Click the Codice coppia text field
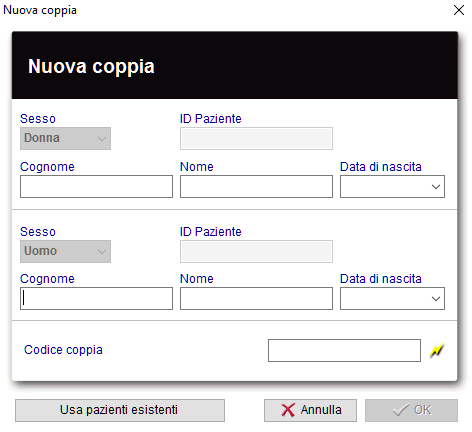The height and width of the screenshot is (432, 472). pos(344,350)
